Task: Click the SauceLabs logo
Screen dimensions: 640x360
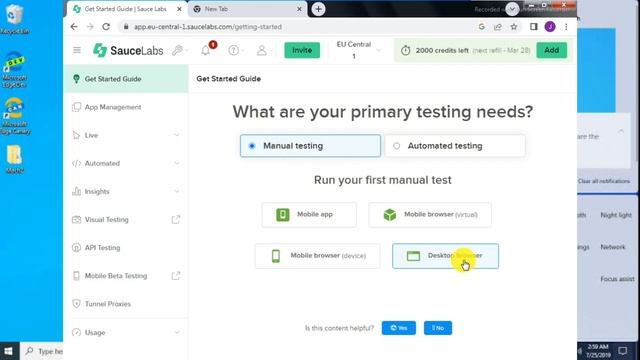Action: [x=128, y=50]
